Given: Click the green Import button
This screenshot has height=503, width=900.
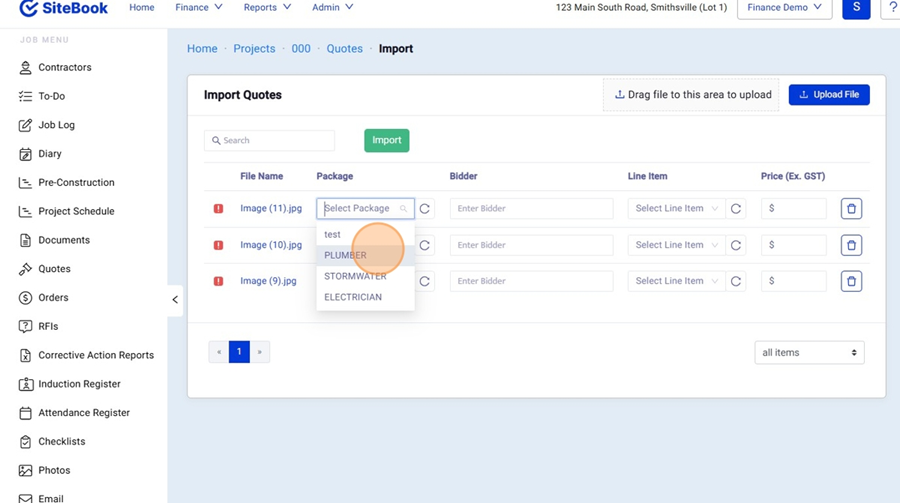Looking at the screenshot, I should (x=386, y=141).
